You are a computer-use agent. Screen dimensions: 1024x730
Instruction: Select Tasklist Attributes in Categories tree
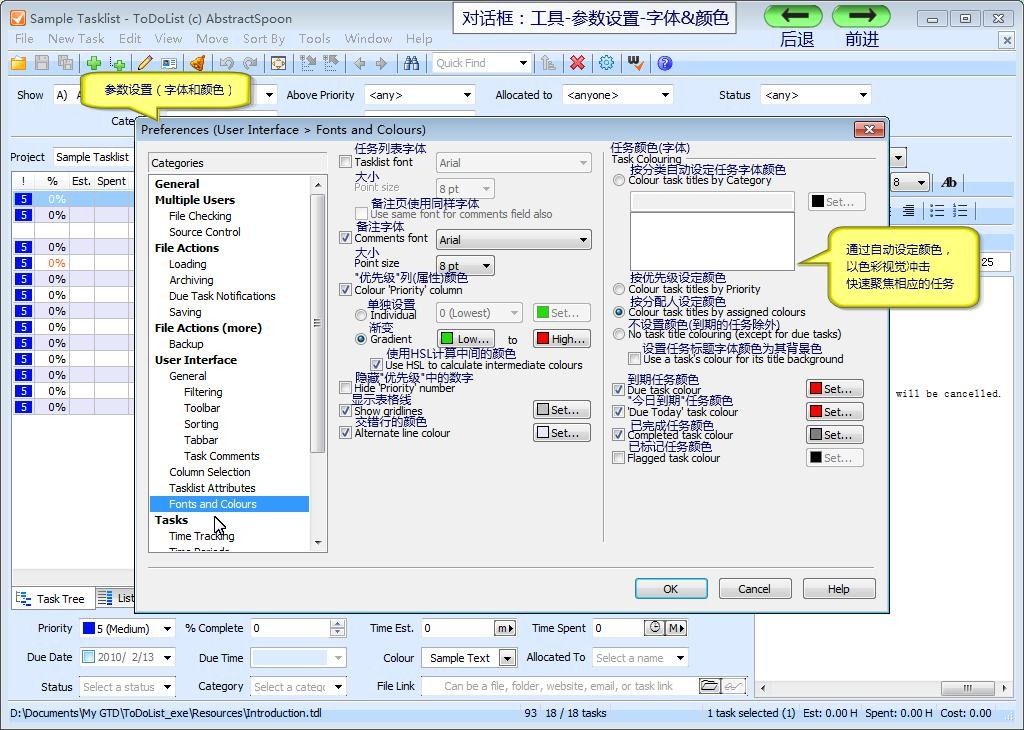pyautogui.click(x=211, y=488)
